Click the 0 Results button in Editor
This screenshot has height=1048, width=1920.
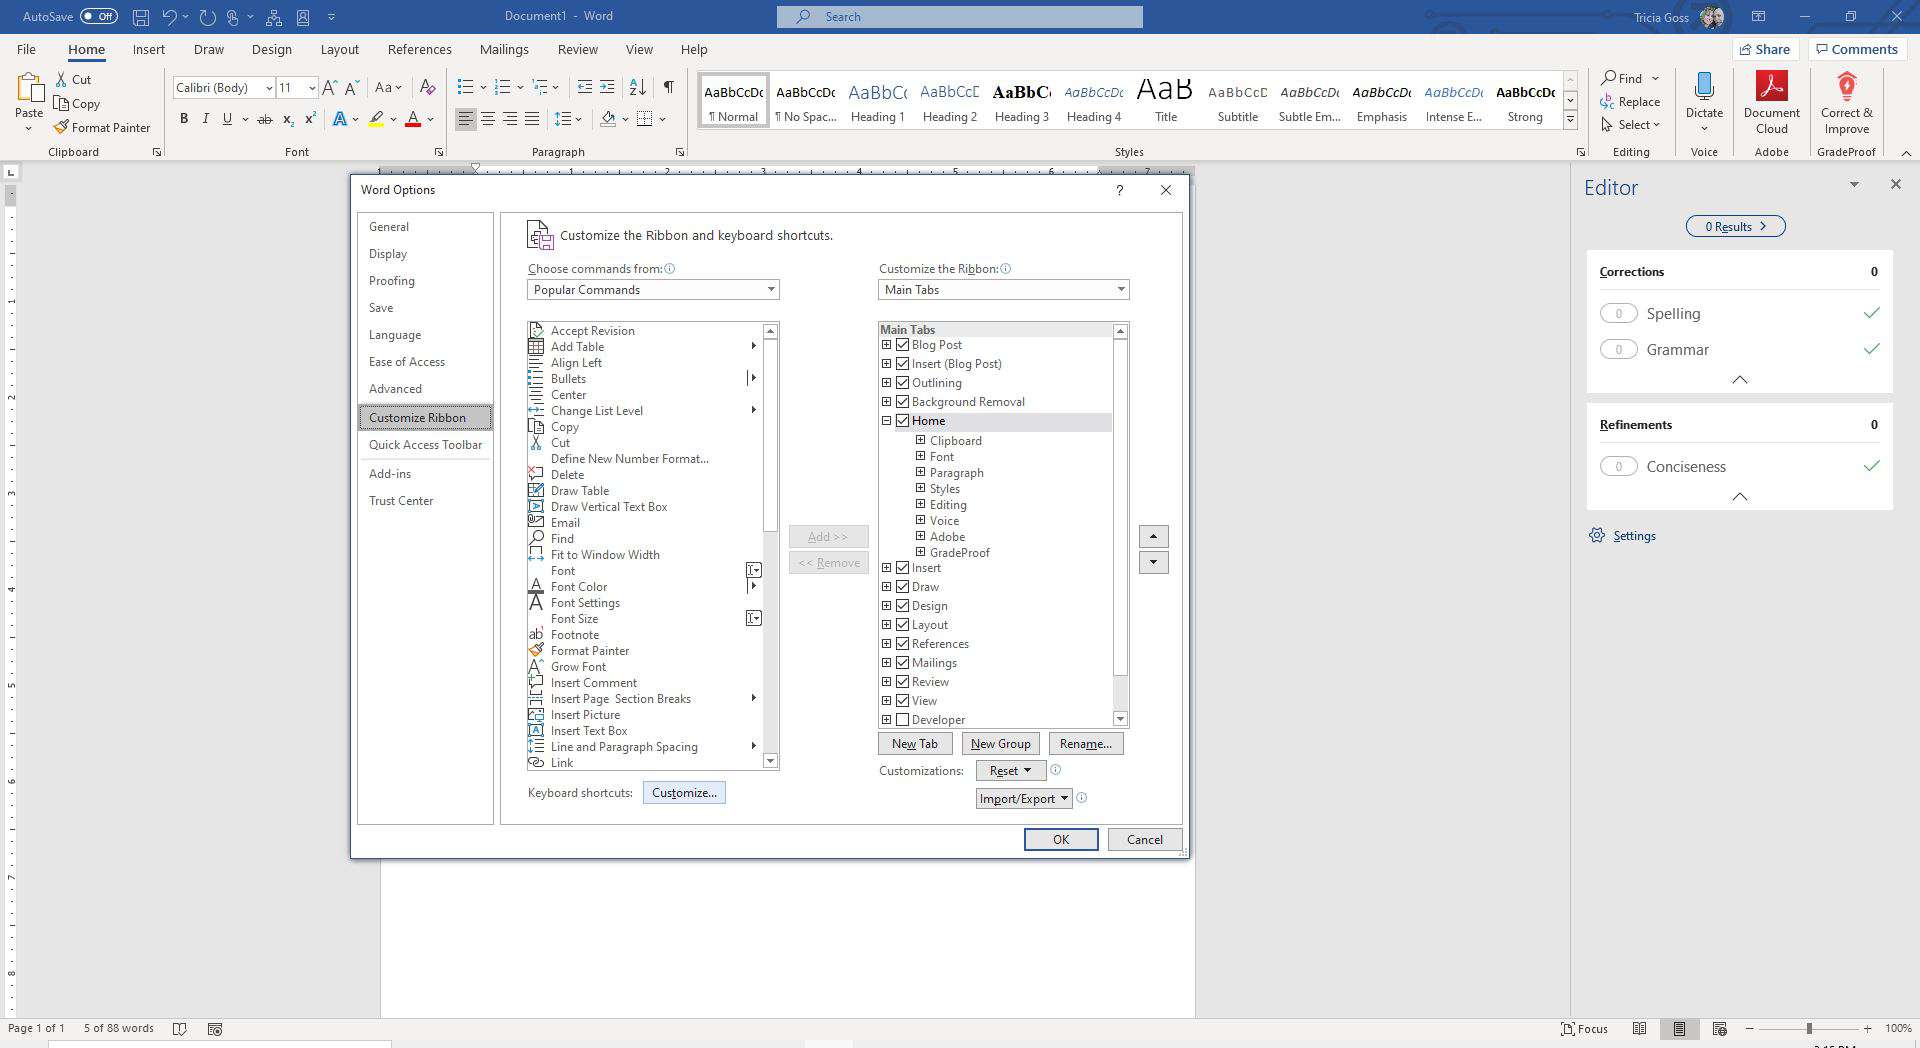click(1735, 227)
